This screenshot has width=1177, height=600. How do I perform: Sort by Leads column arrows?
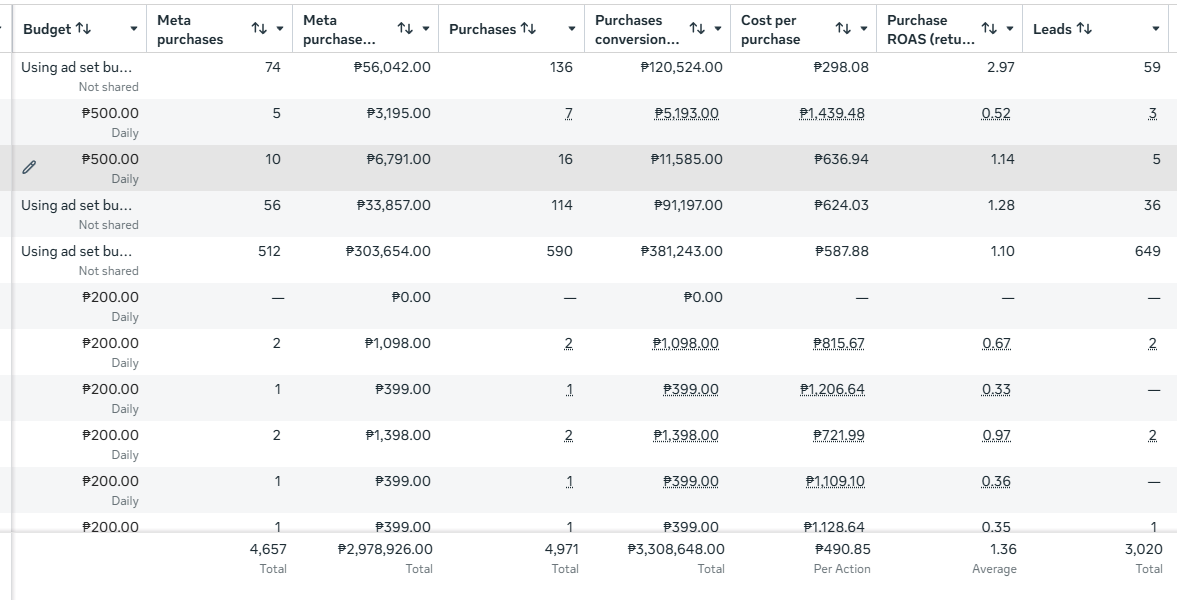[x=1084, y=29]
